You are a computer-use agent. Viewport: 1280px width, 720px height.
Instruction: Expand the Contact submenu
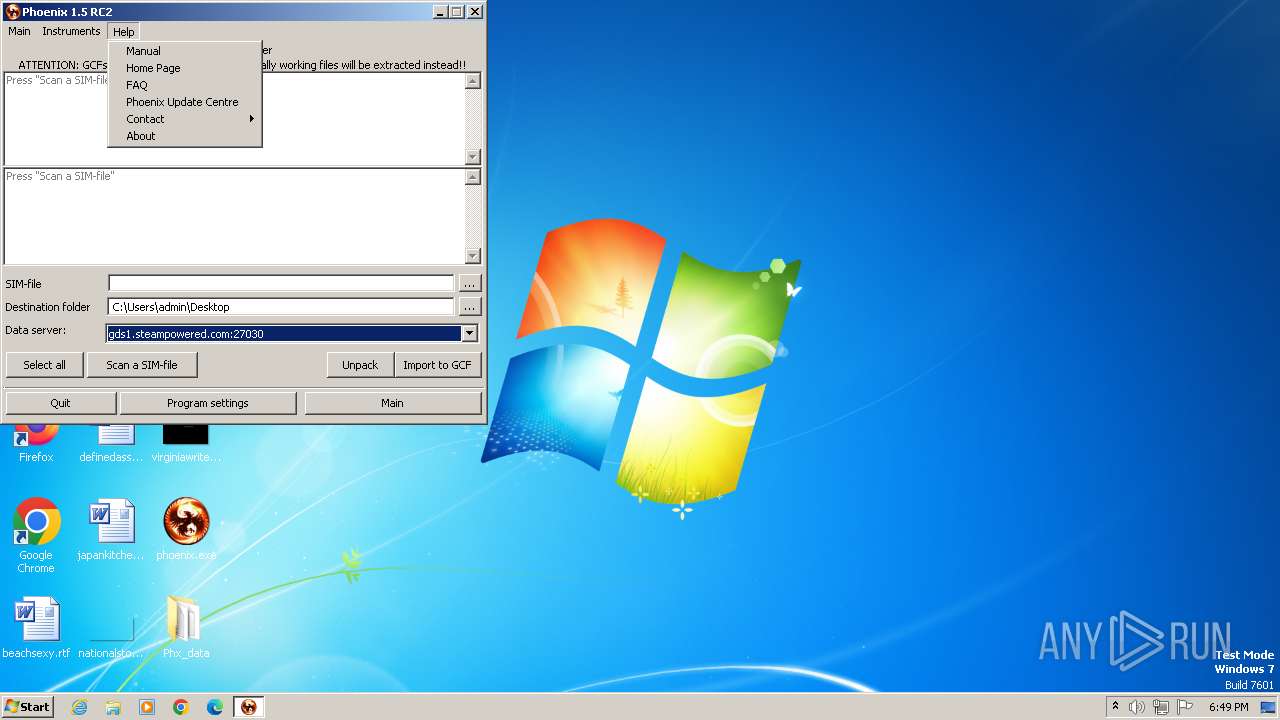[x=184, y=119]
